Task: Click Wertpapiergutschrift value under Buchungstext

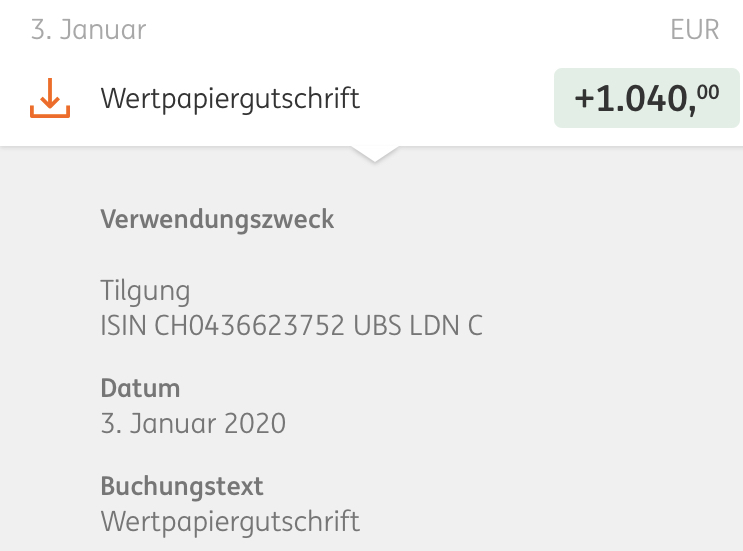Action: 229,521
